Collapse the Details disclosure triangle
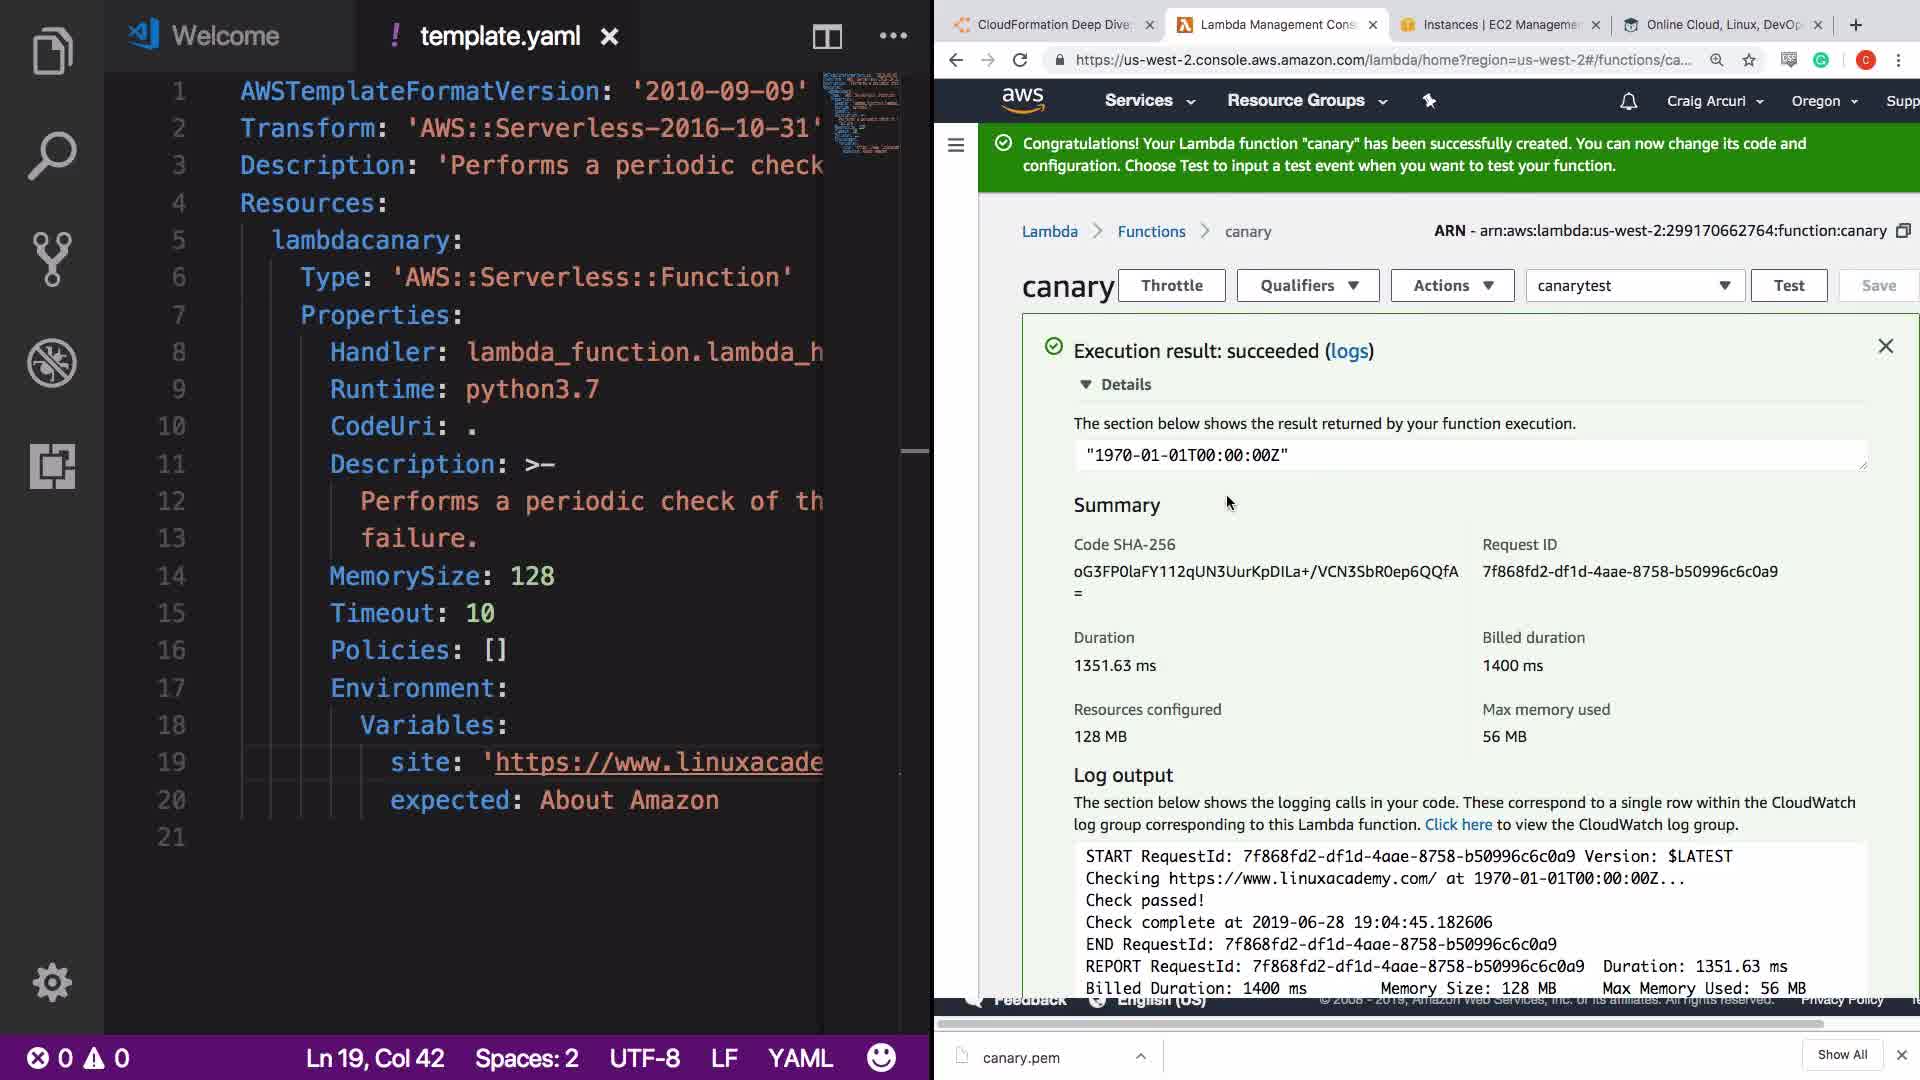Screen dimensions: 1920x1080 tap(1086, 384)
